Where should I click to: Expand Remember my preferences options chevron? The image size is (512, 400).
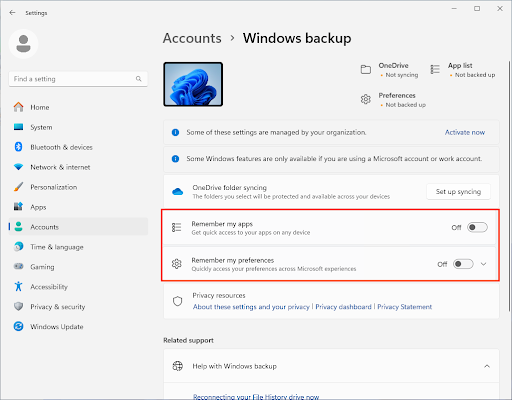483,264
